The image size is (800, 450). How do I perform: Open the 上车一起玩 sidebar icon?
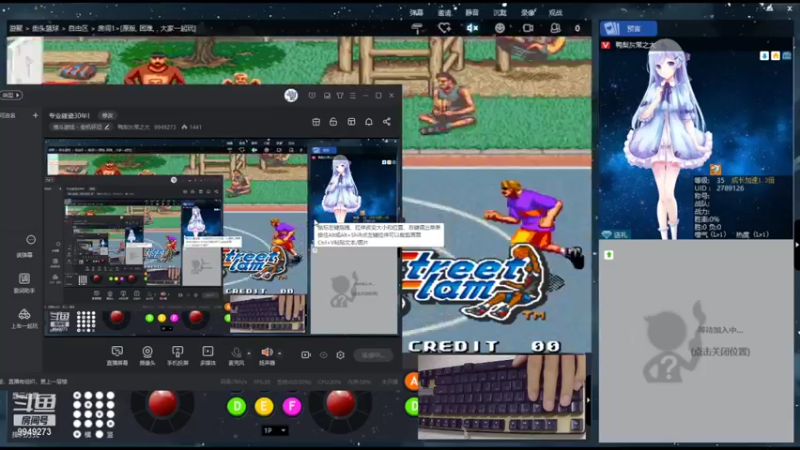[x=24, y=318]
